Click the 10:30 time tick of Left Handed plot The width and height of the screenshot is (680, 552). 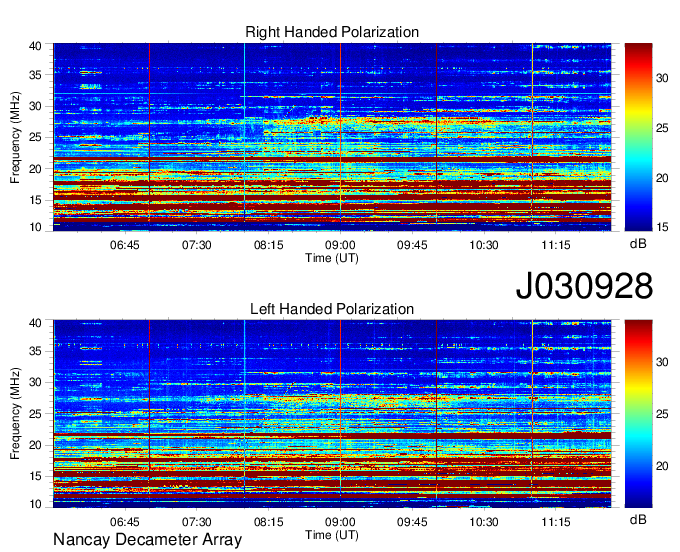point(484,522)
